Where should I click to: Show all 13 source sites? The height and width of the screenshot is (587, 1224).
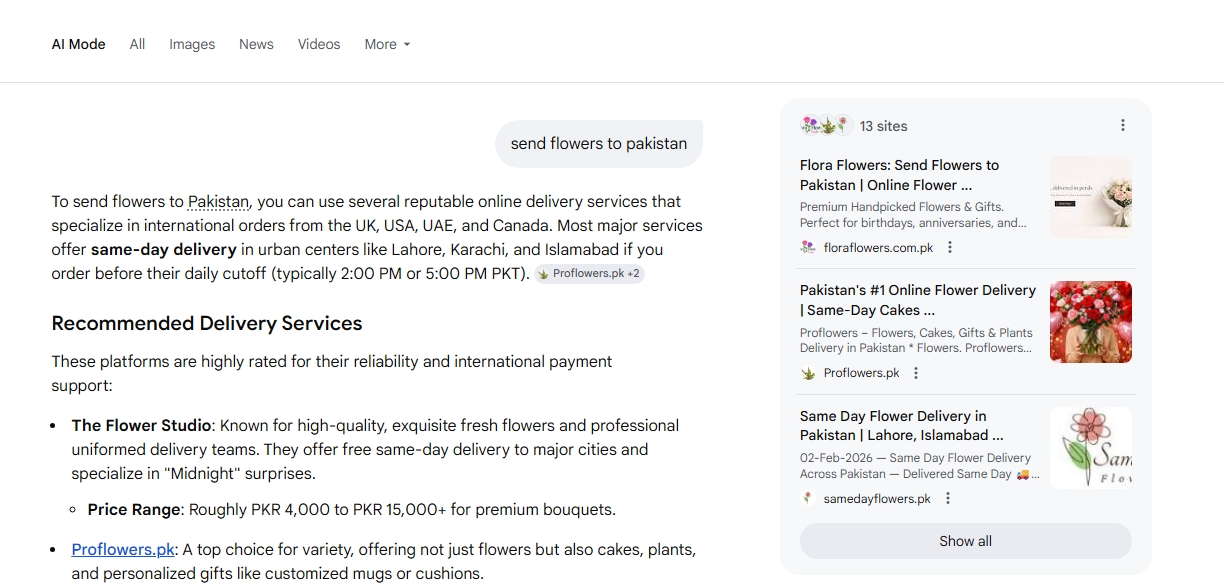coord(965,541)
